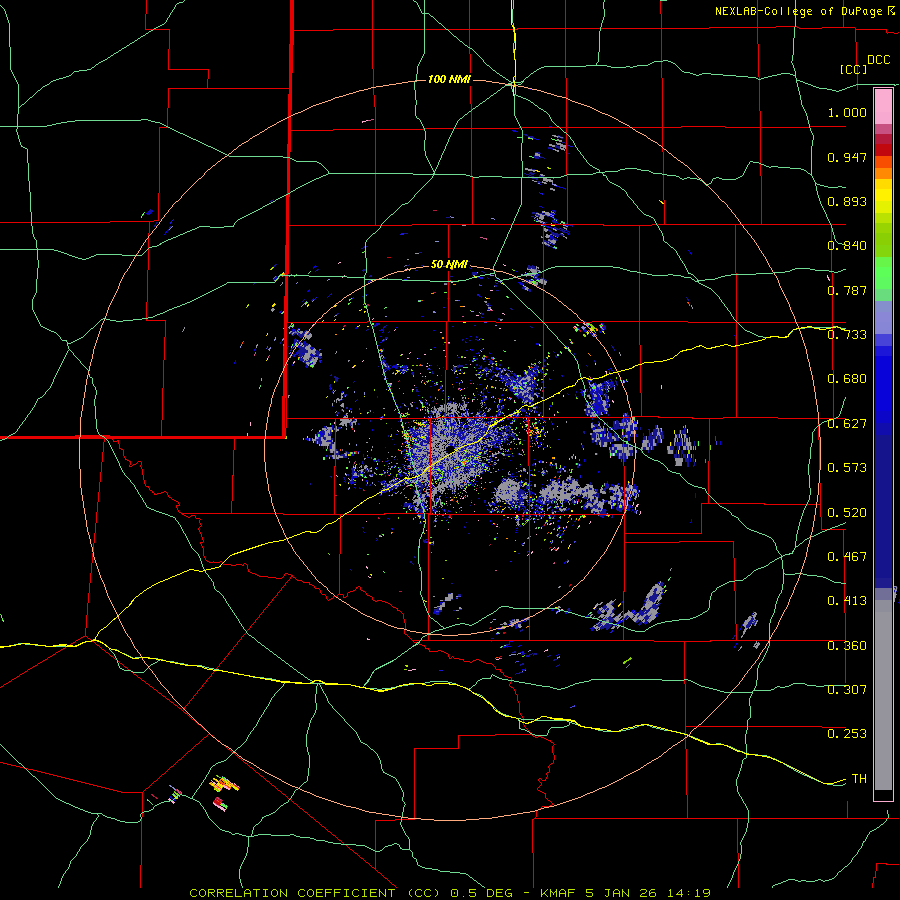This screenshot has height=900, width=900.
Task: Select the 0.787 scale value
Action: pos(847,290)
